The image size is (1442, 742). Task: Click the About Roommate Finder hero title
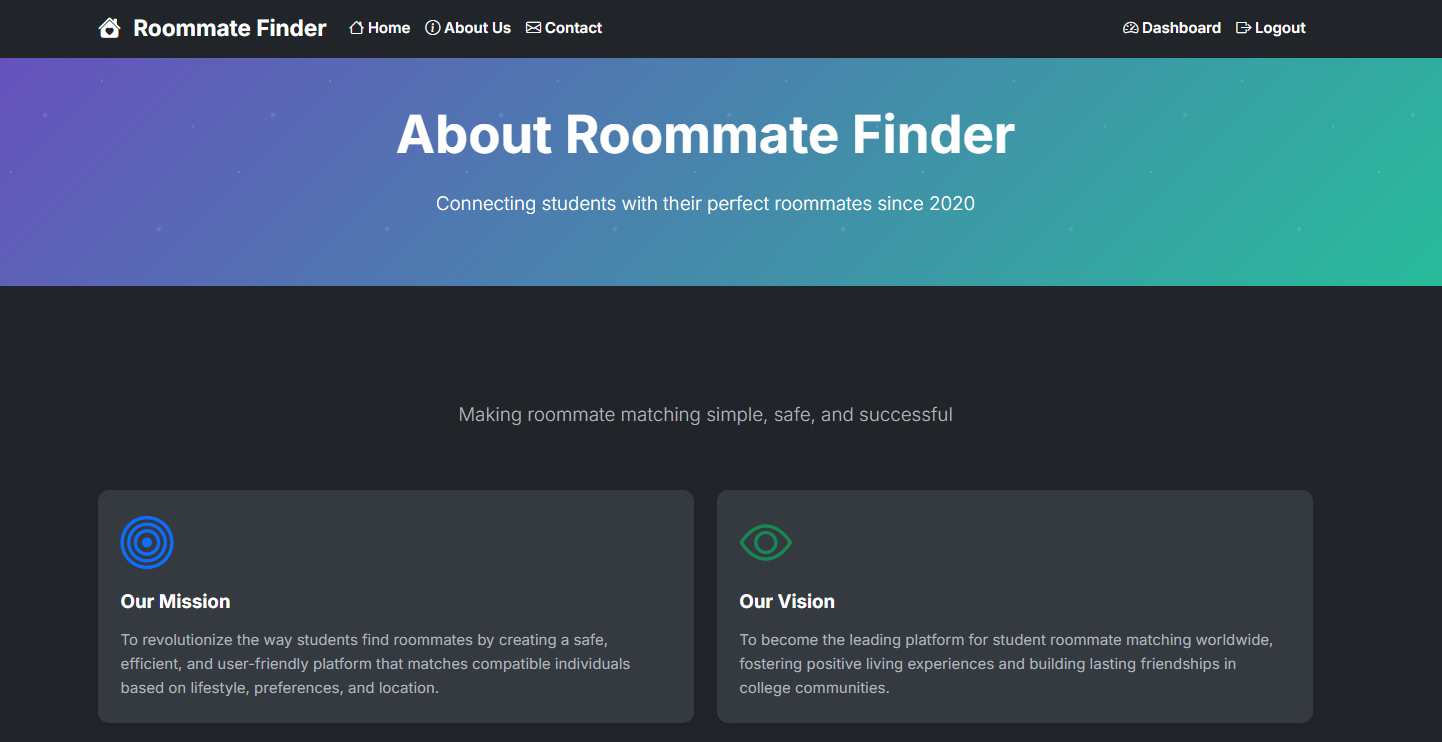706,135
